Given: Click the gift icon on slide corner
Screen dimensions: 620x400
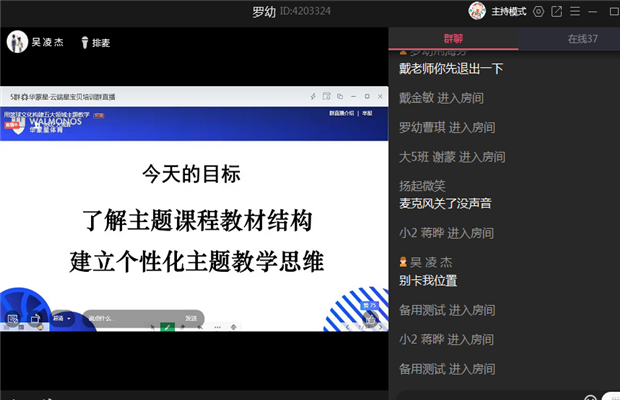Looking at the screenshot, I should [x=370, y=320].
